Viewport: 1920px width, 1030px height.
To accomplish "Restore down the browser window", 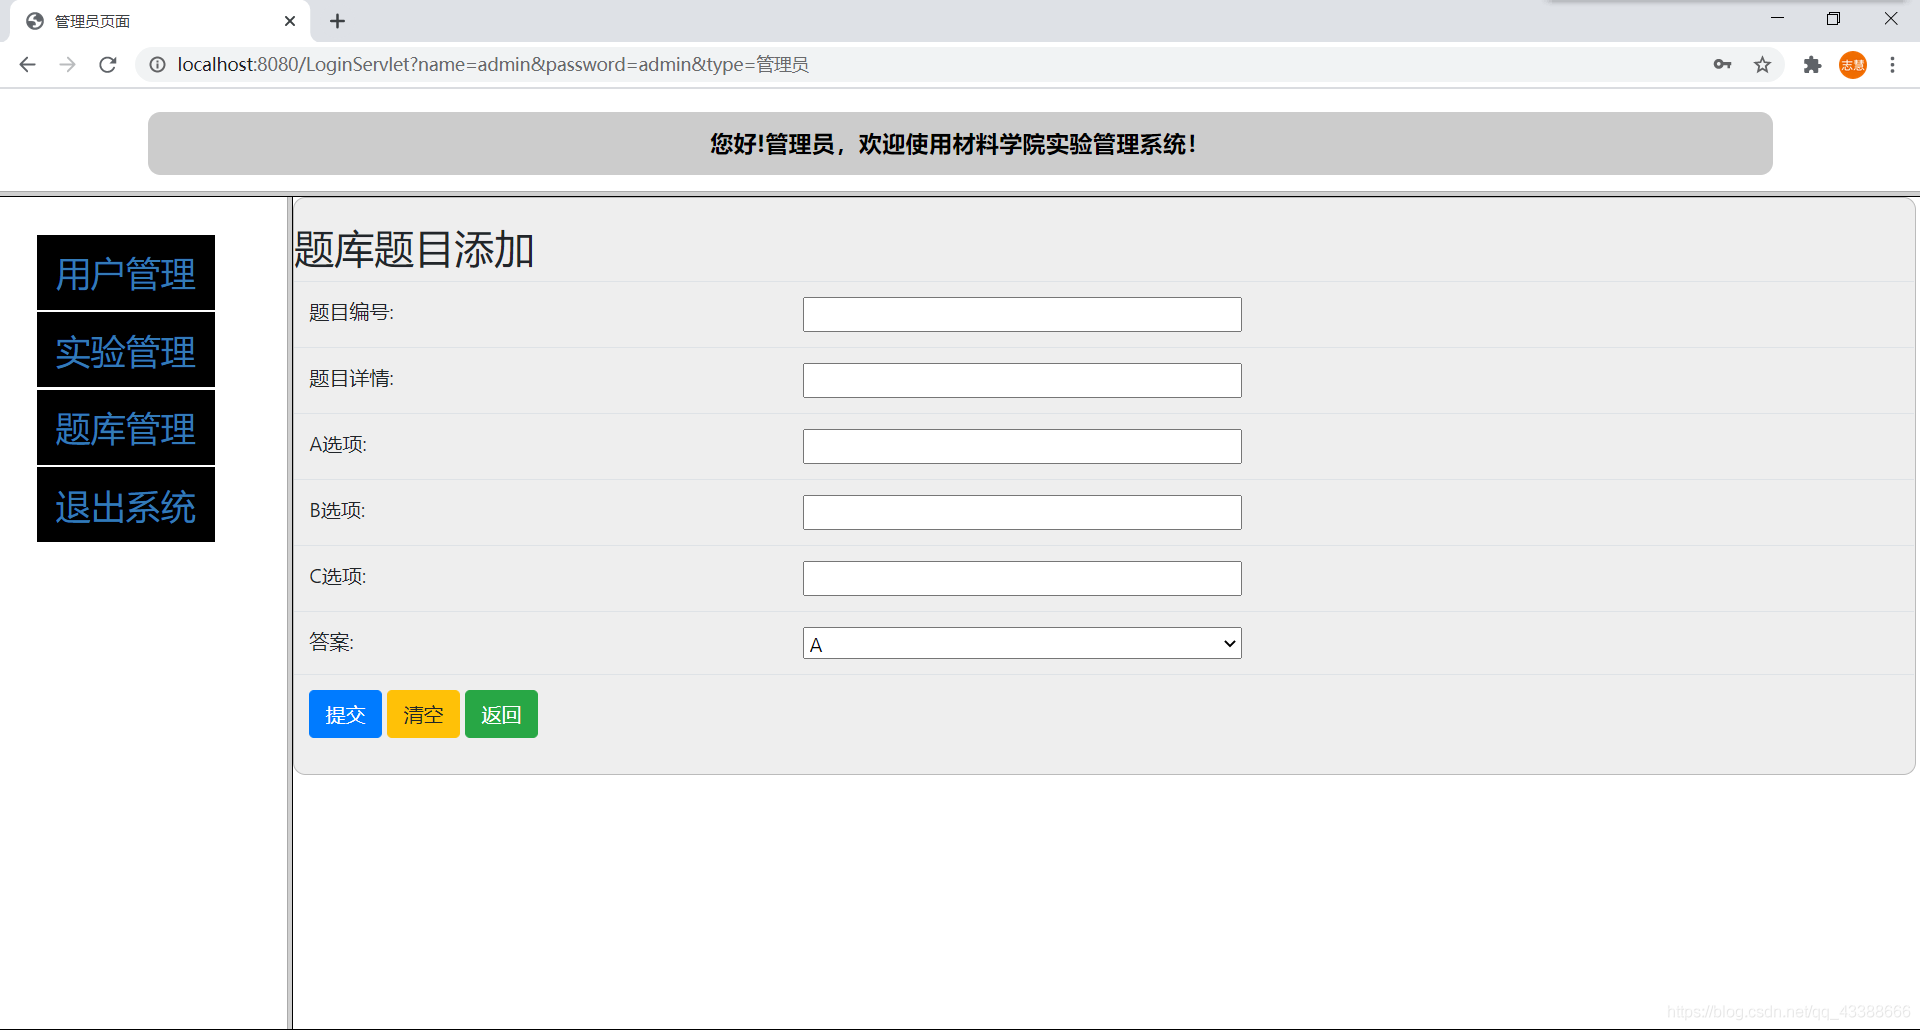I will pyautogui.click(x=1833, y=19).
